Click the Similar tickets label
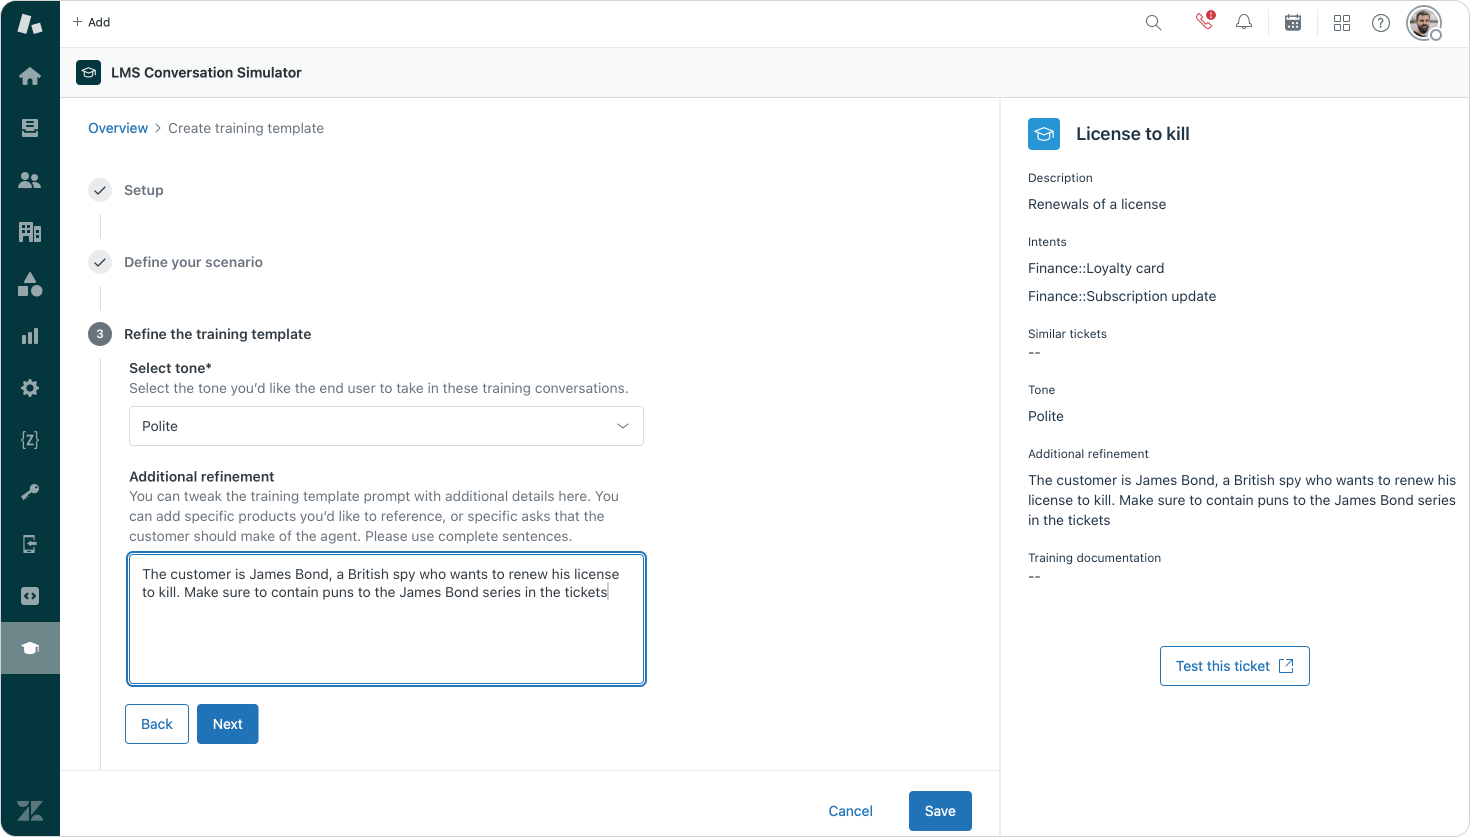Screen dimensions: 1470x837 click(x=1067, y=334)
